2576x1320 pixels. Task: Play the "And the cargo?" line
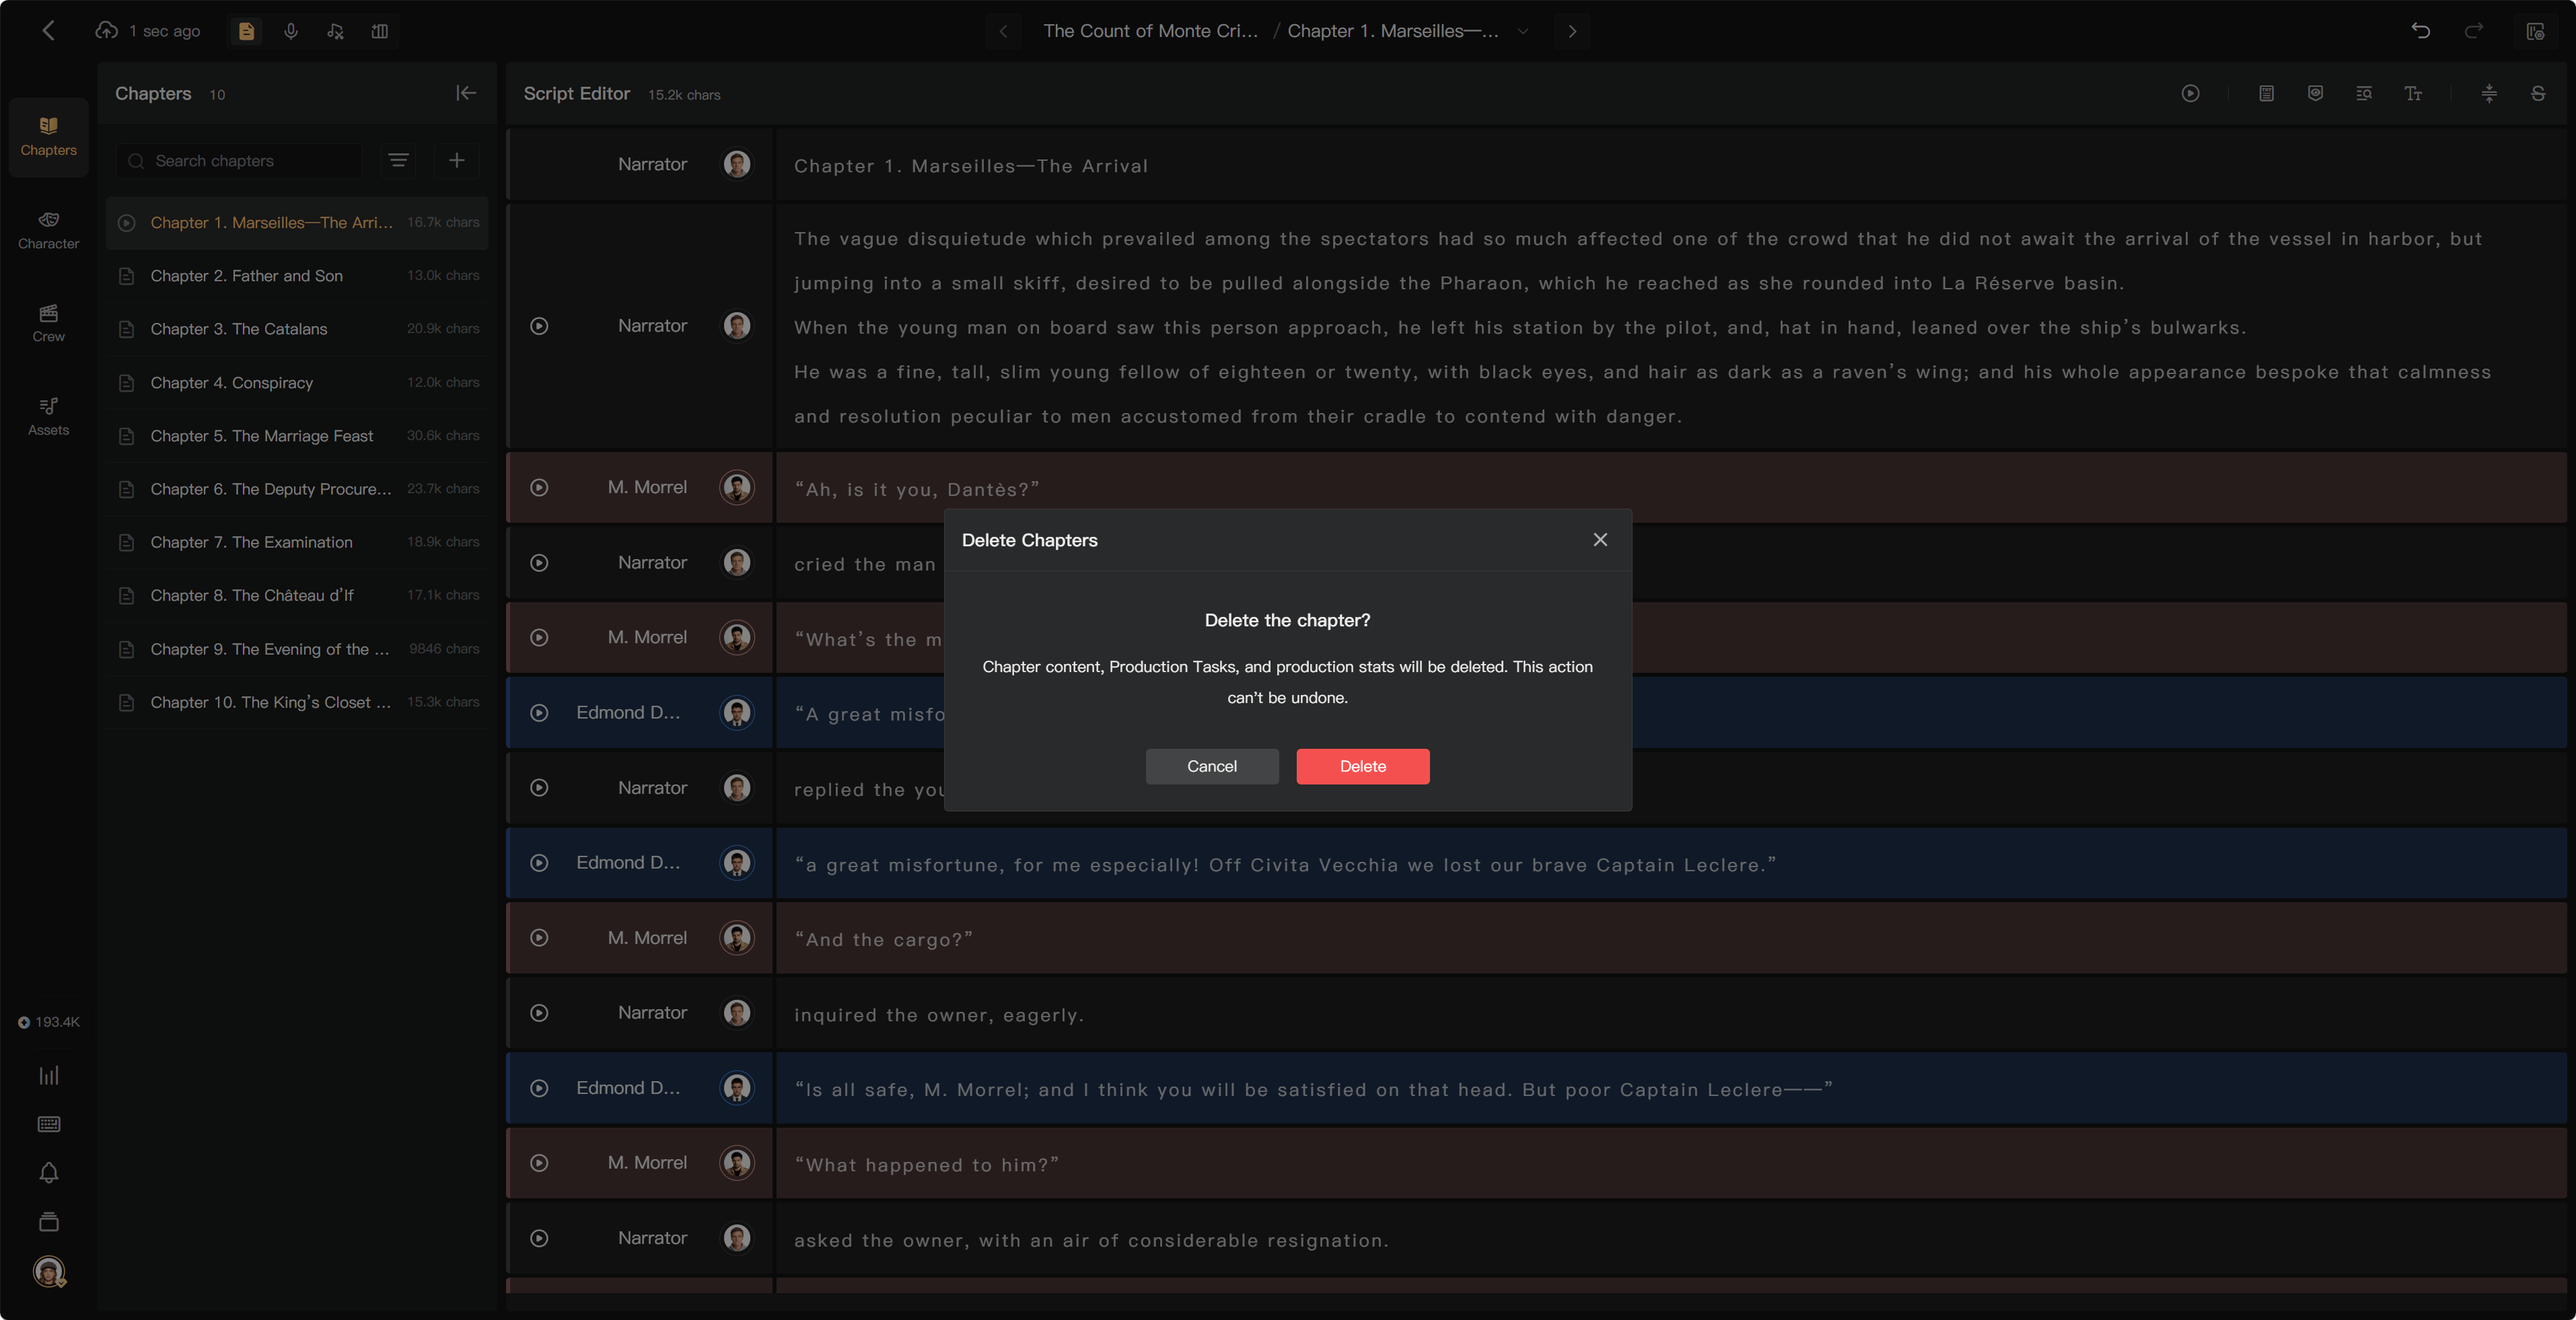(539, 938)
